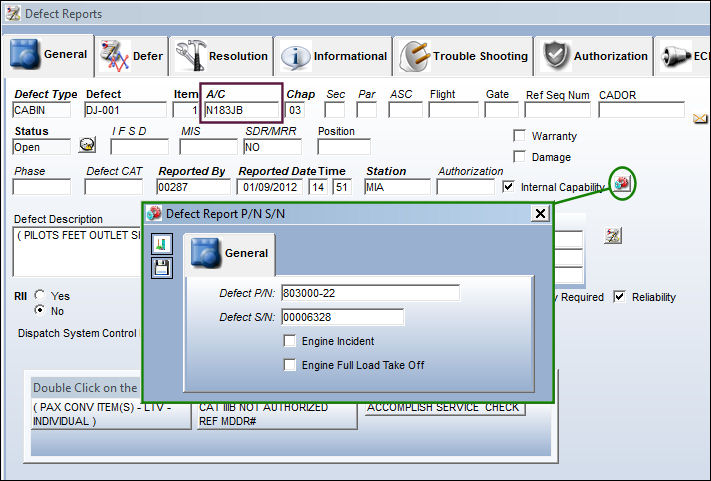Select RII Yes radio button
711x481 pixels.
click(40, 295)
